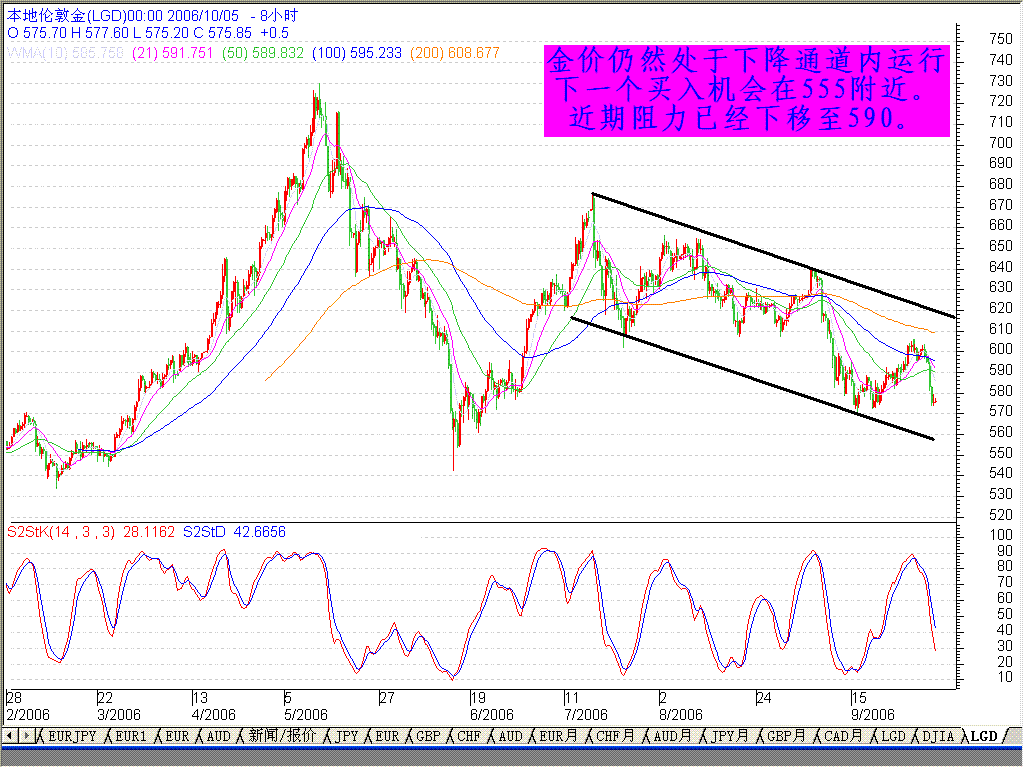Click the tab scroll right arrow
Viewport: 1024px width, 768px height.
pyautogui.click(x=26, y=736)
